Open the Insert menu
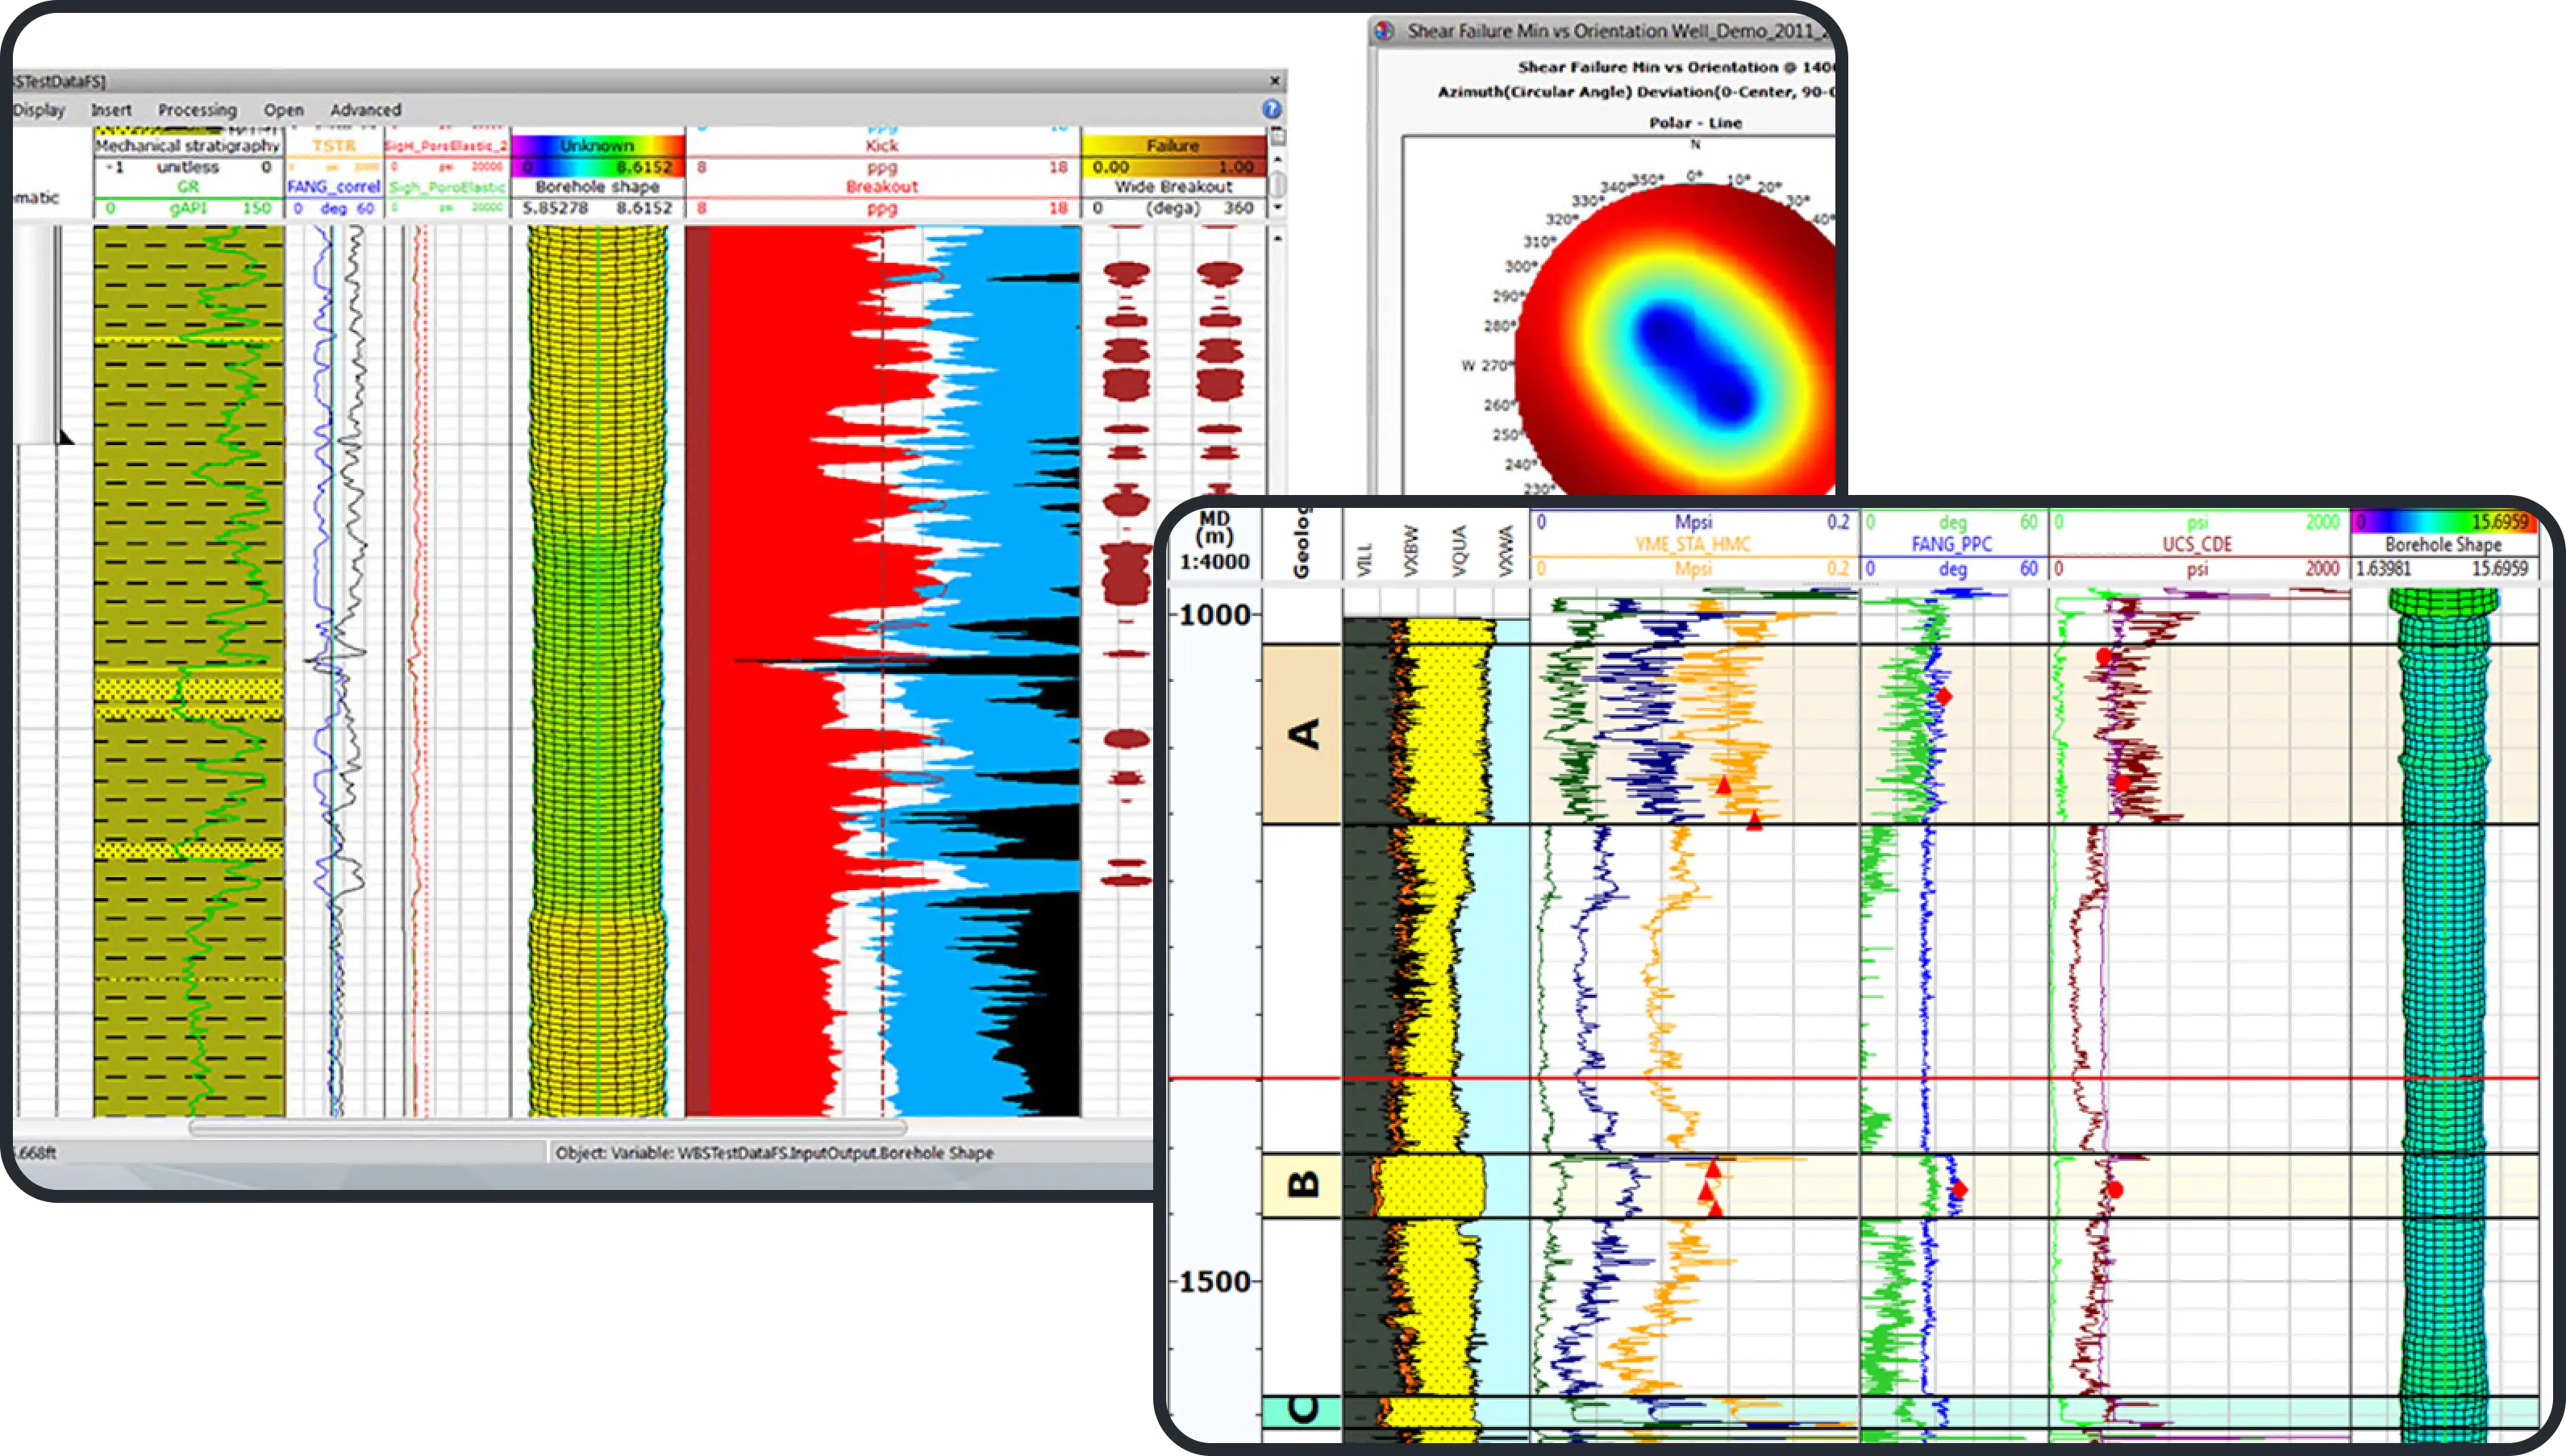Image resolution: width=2566 pixels, height=1456 pixels. [111, 110]
